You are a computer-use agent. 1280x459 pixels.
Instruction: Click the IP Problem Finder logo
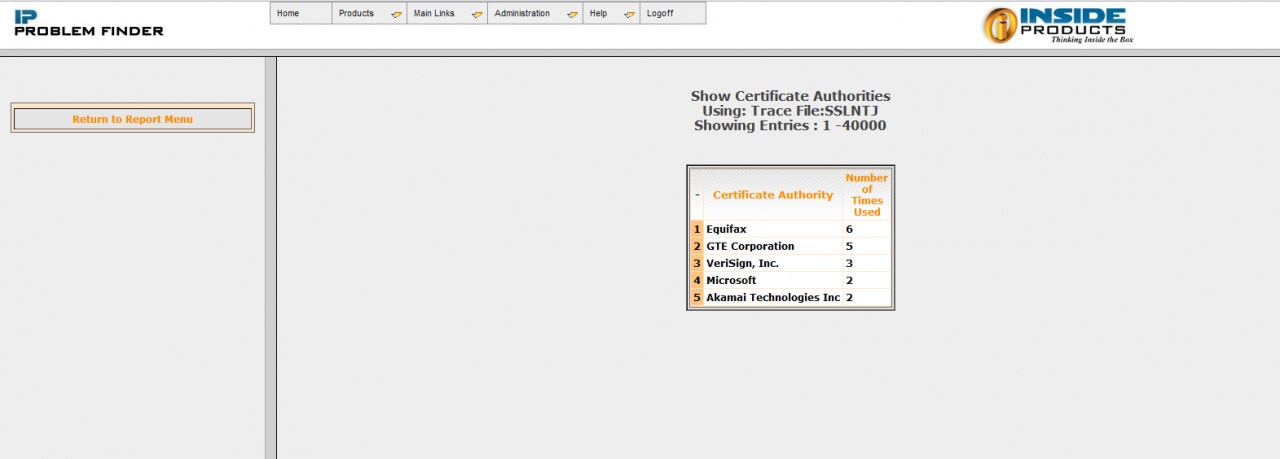[x=88, y=24]
